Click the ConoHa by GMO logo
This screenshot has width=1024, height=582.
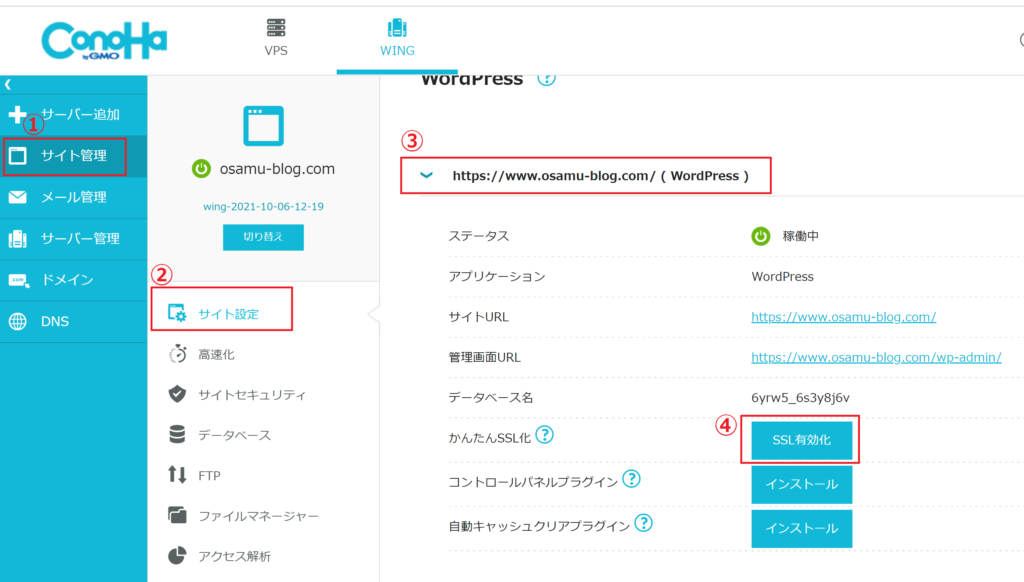click(x=104, y=40)
